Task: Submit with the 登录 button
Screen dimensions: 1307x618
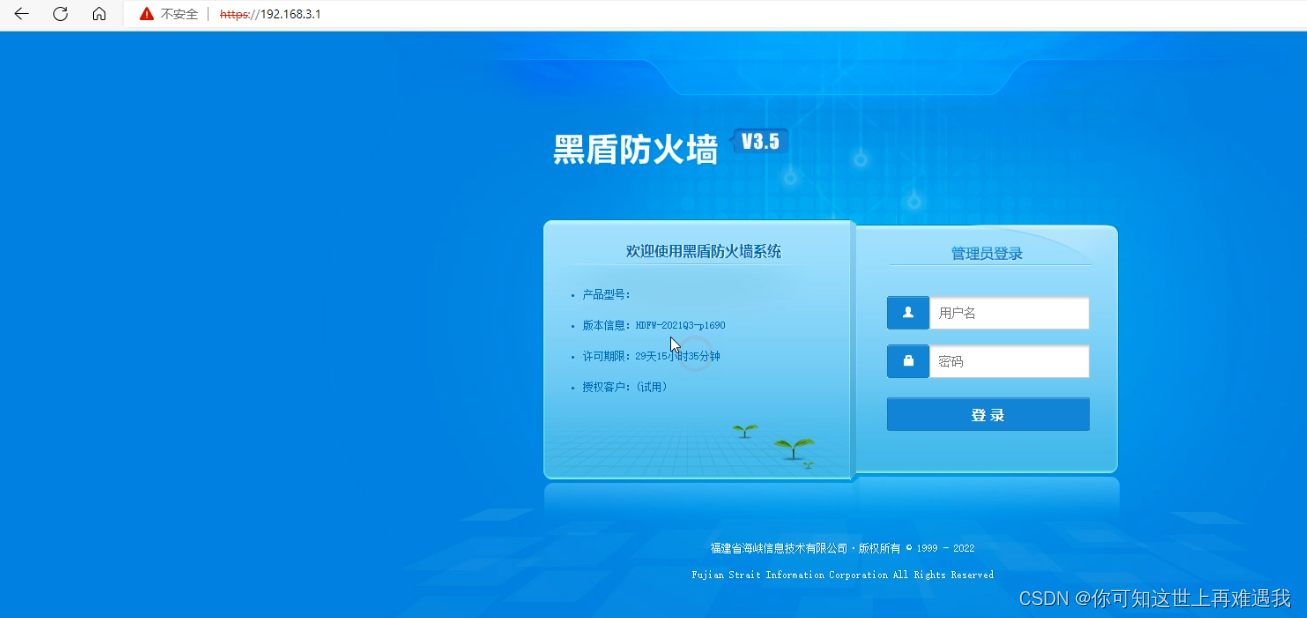Action: pos(988,414)
